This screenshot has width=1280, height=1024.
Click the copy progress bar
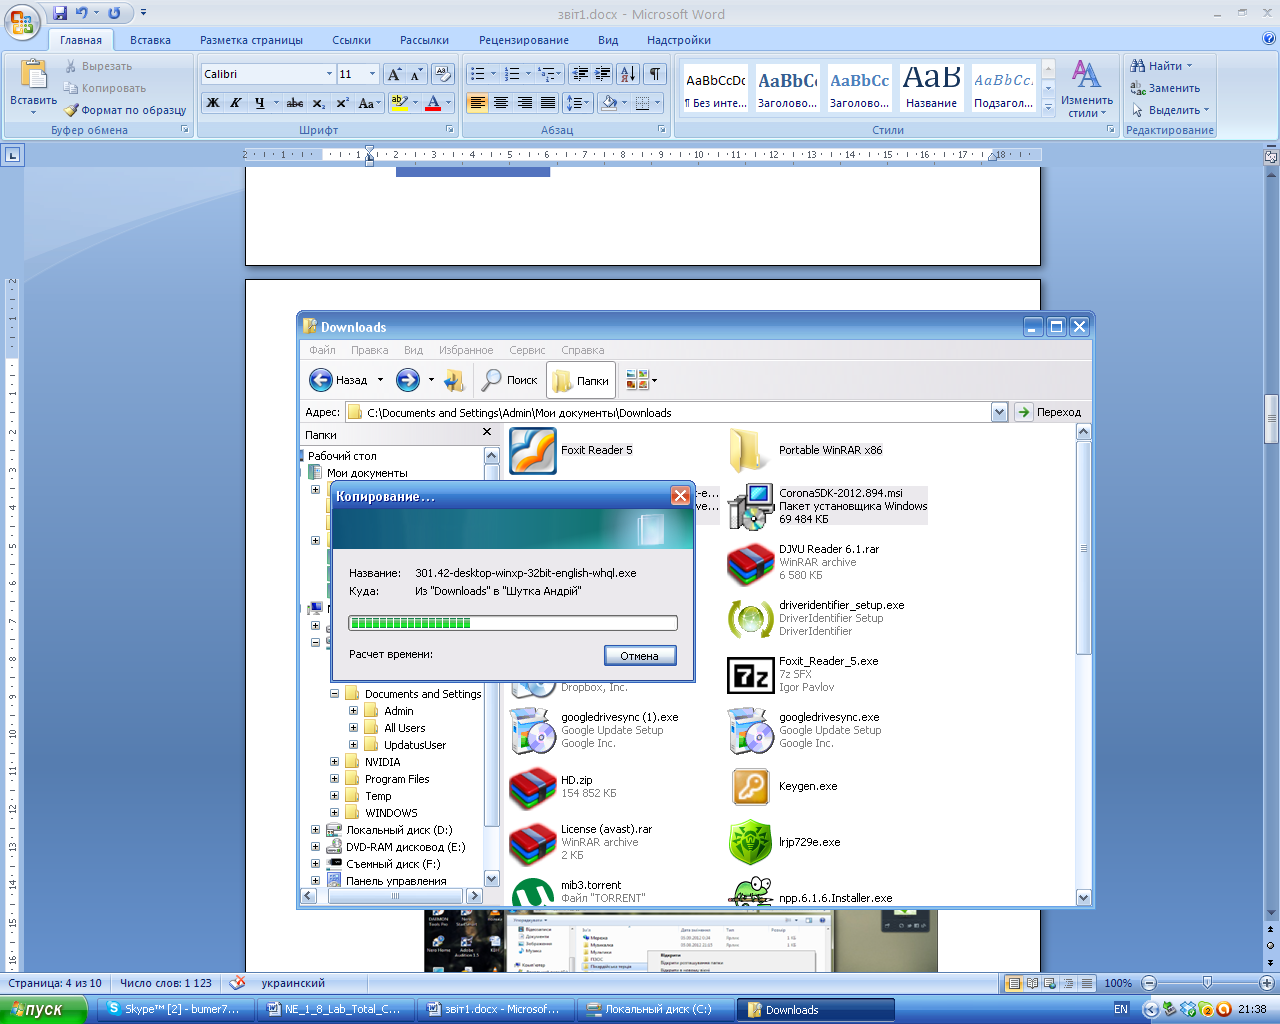[513, 623]
